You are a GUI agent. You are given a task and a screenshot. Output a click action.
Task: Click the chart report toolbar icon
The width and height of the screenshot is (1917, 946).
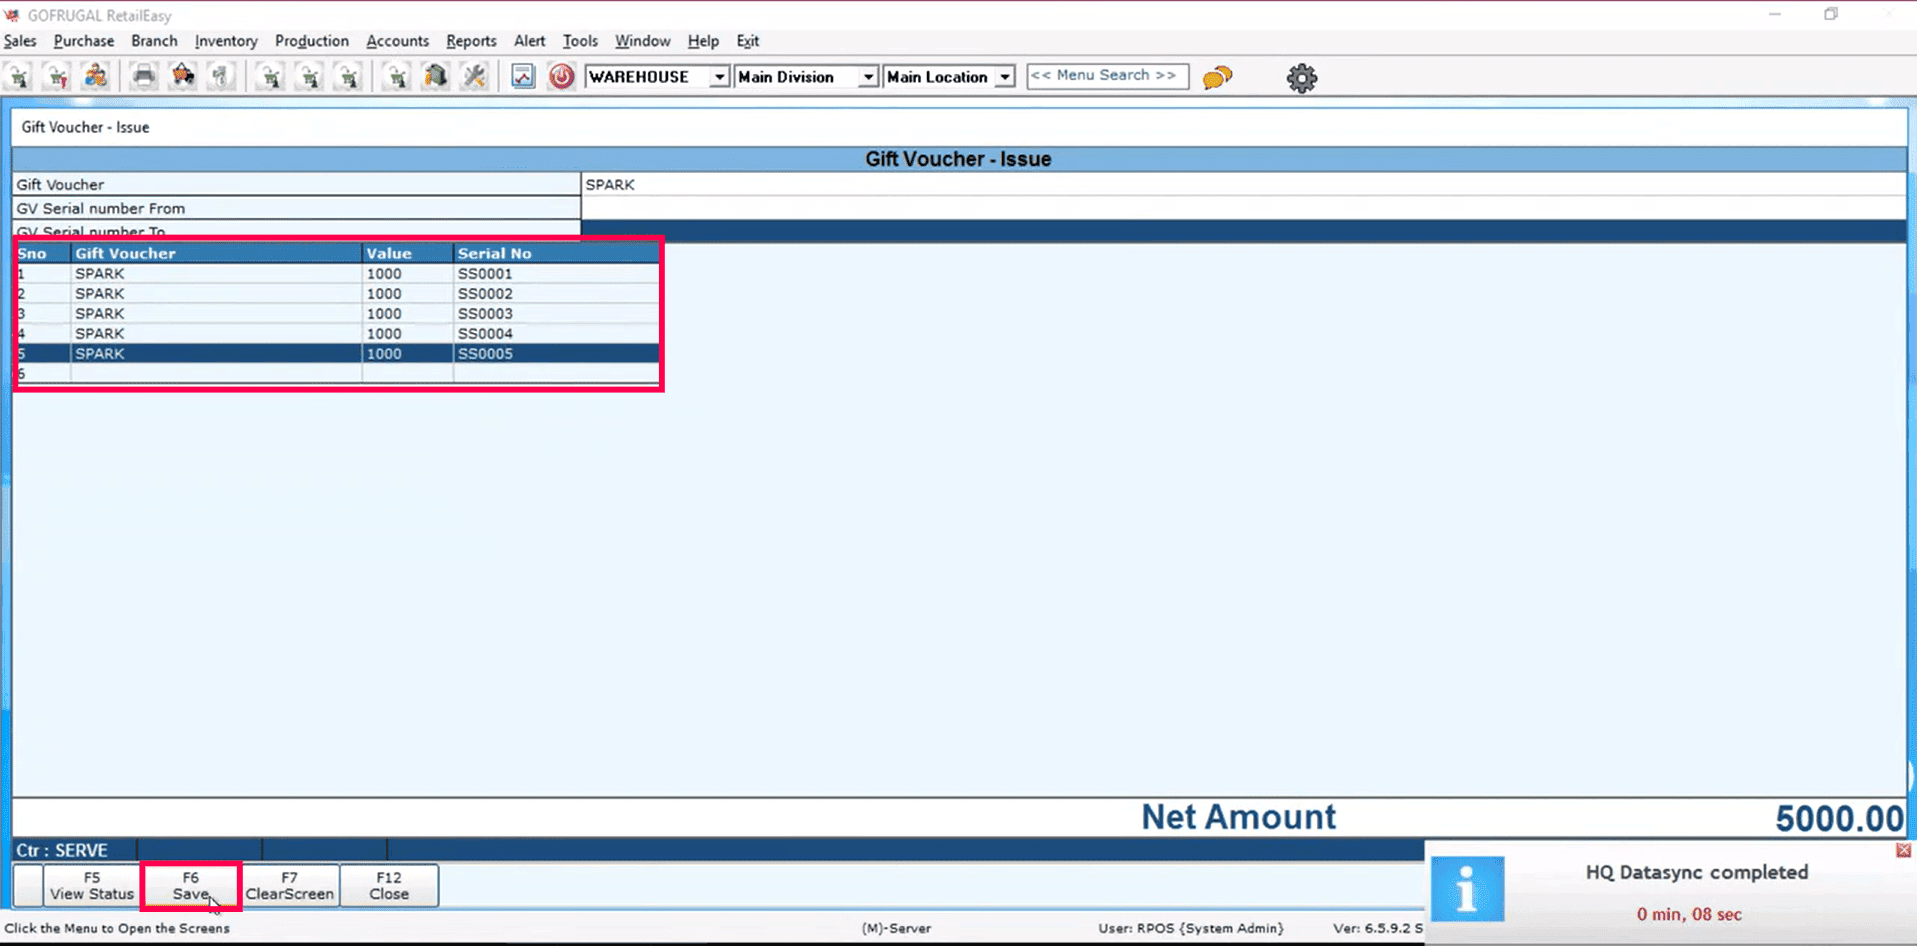point(523,77)
